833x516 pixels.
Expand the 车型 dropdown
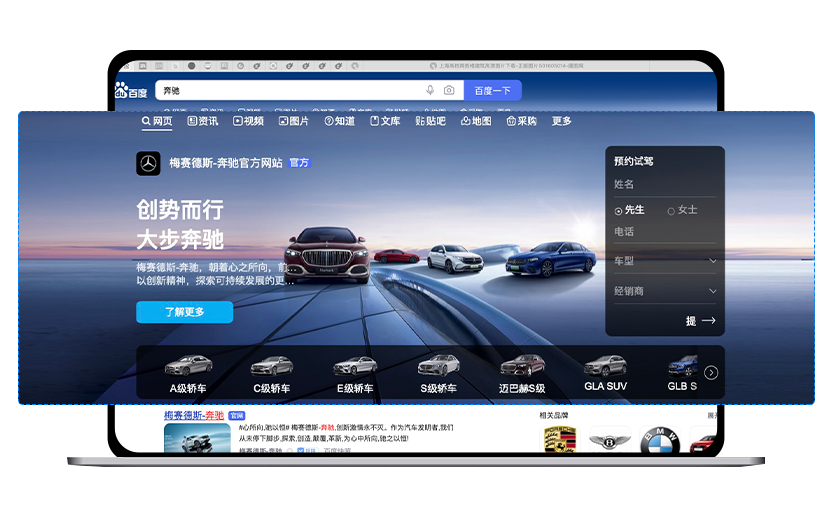[665, 261]
